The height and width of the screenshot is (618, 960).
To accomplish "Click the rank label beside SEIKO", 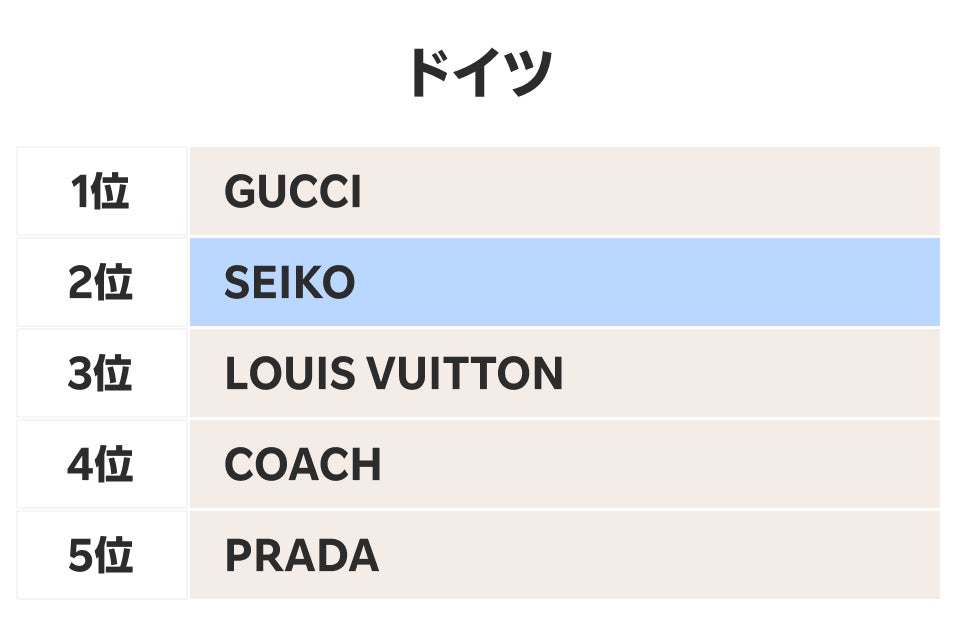I will coord(101,283).
